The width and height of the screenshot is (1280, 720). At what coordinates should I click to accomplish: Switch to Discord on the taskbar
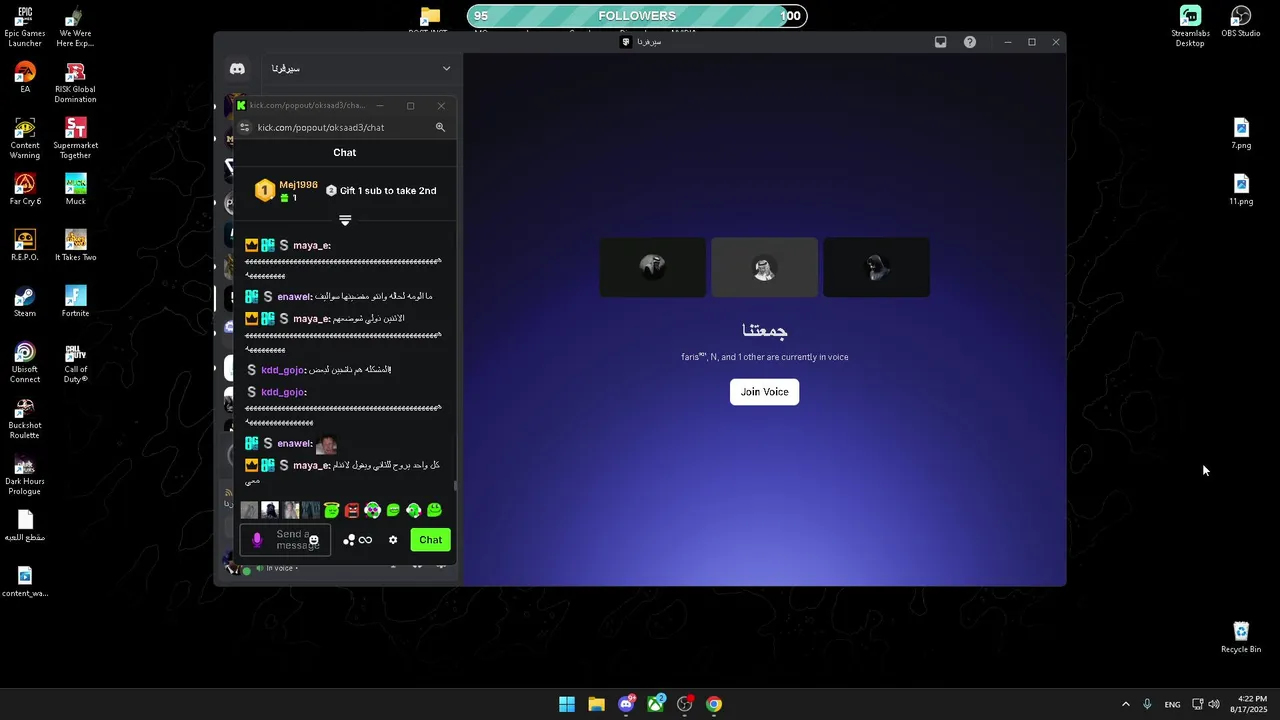point(626,704)
